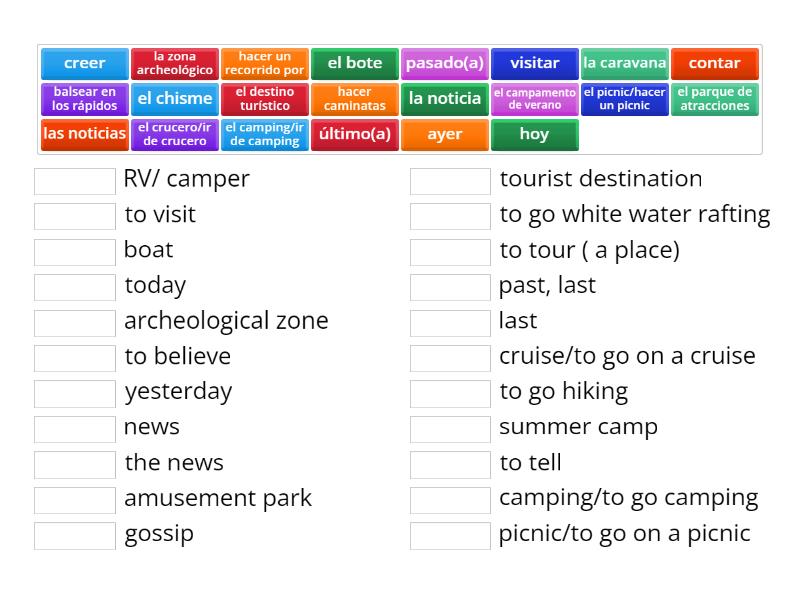Select the empty box beside 'gossip'

pos(75,536)
